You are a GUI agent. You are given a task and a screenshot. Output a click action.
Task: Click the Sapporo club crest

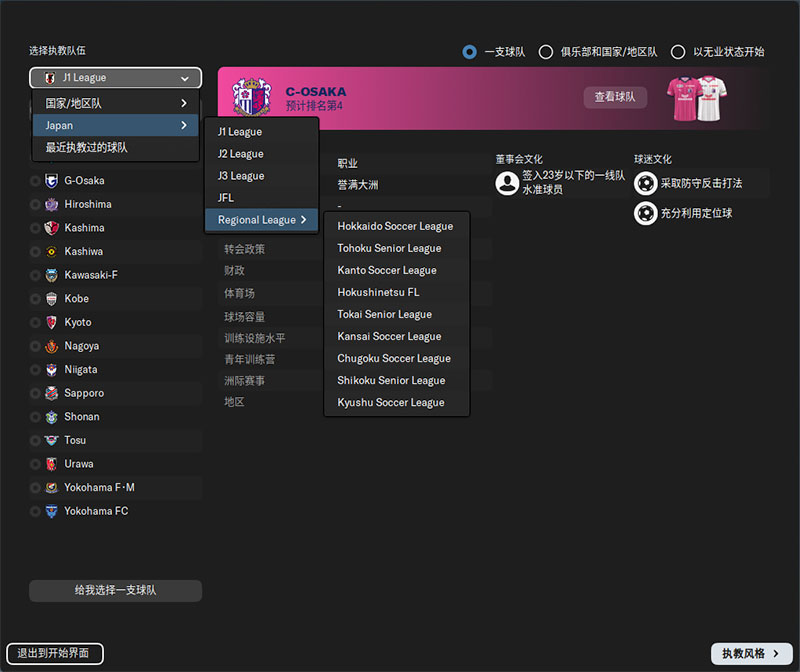(52, 393)
